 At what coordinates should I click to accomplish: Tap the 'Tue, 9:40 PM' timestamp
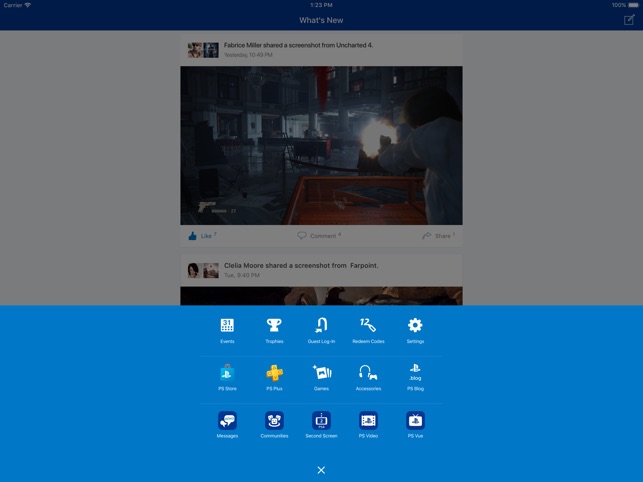point(242,275)
